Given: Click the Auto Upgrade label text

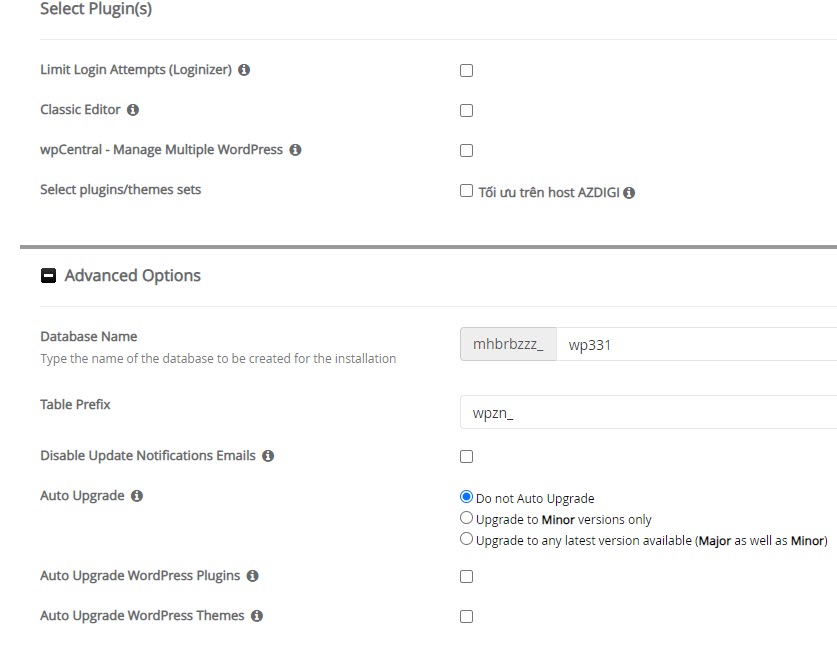Looking at the screenshot, I should click(x=82, y=496).
